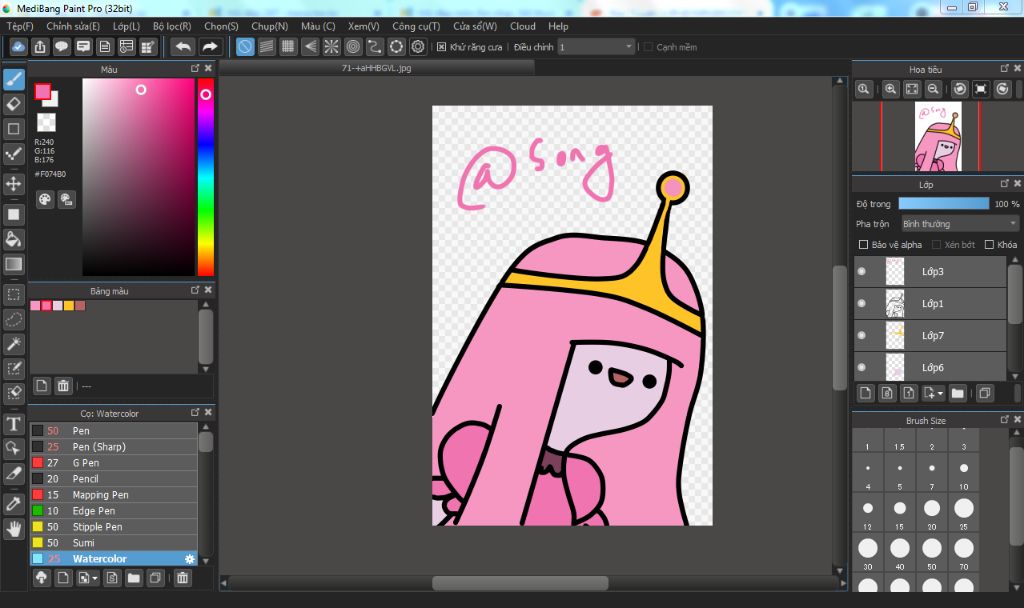This screenshot has height=608, width=1024.
Task: Zoom in on the Navigator panel
Action: (890, 89)
